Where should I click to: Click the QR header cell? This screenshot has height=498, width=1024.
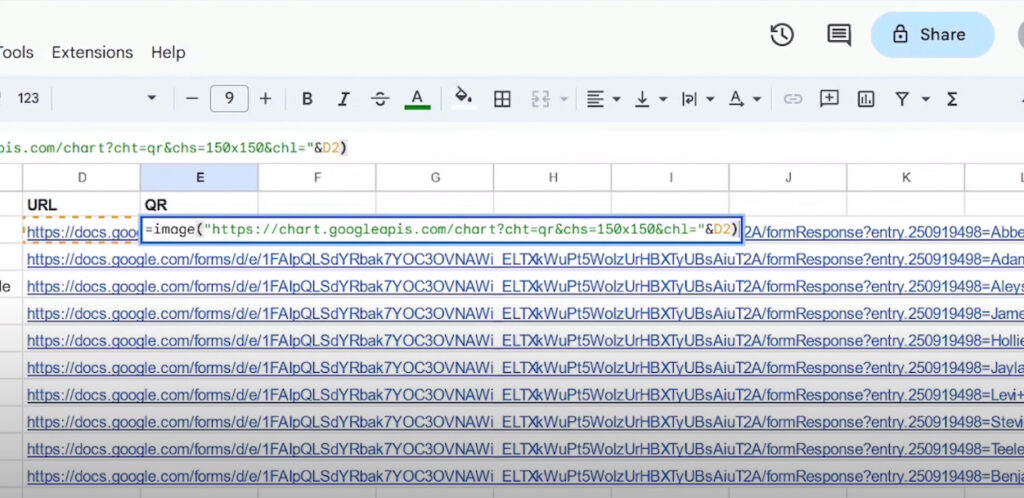[x=199, y=205]
